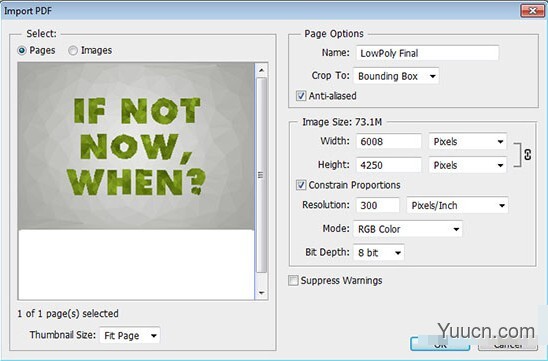Click the 'Image Size: 73.1M' label
This screenshot has width=548, height=361.
[x=342, y=122]
